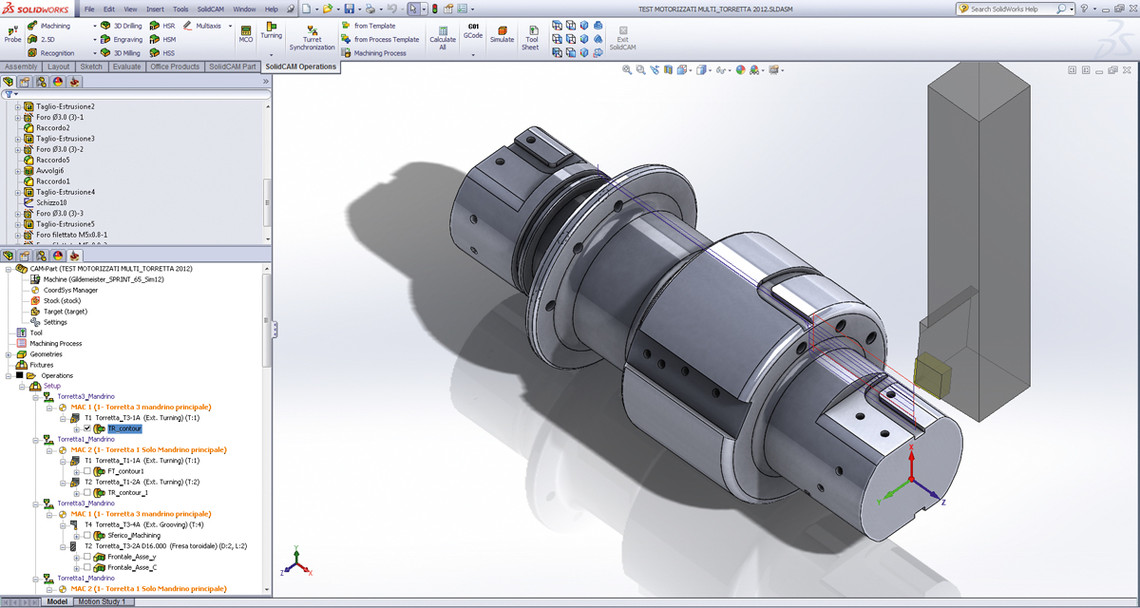Click the Machining Process toolbar button
1140x608 pixels.
pos(374,53)
